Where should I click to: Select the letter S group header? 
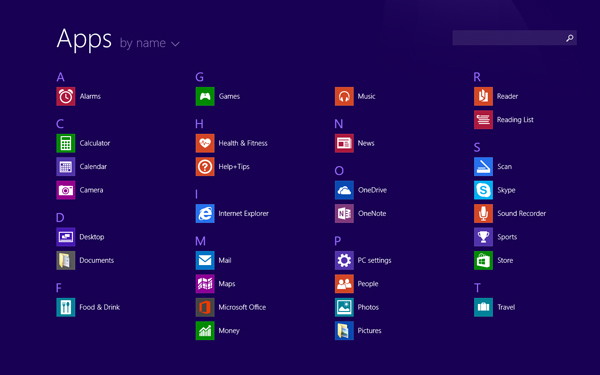477,147
